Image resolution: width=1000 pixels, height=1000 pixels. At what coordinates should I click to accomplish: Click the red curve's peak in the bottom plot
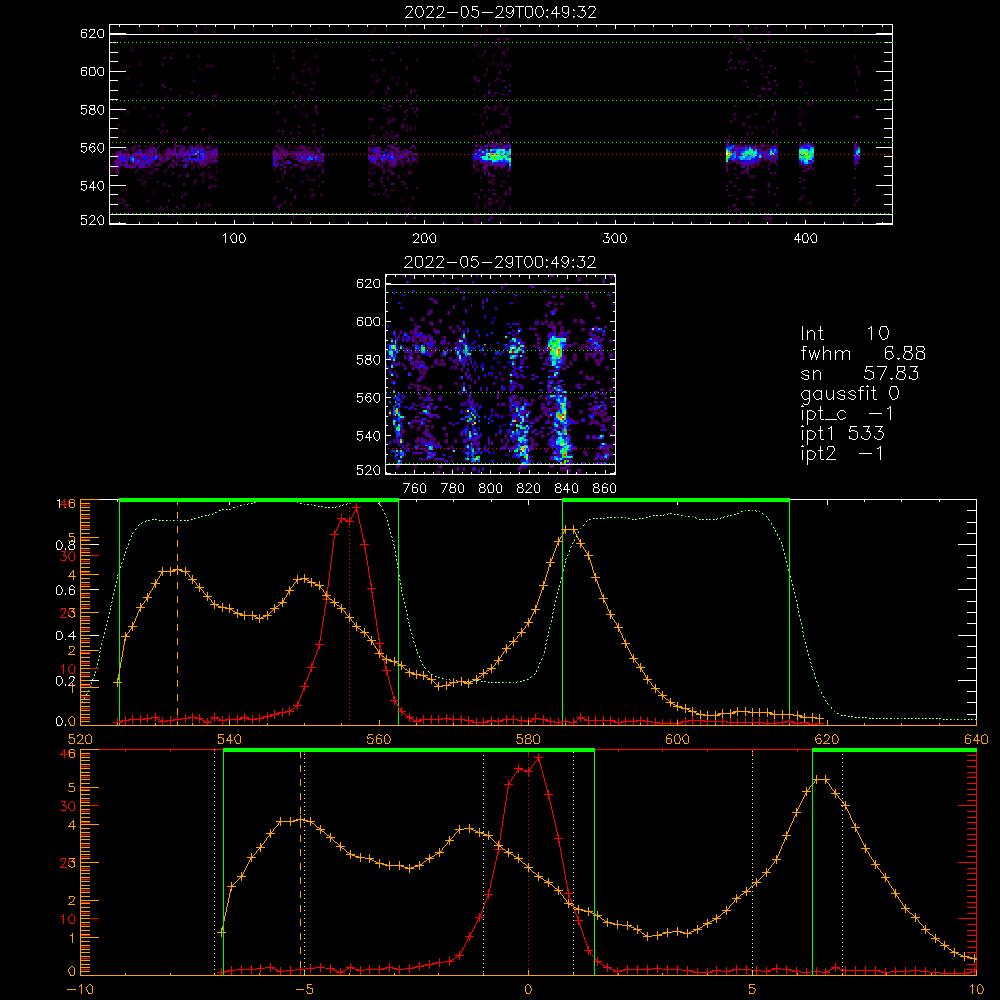click(x=539, y=758)
